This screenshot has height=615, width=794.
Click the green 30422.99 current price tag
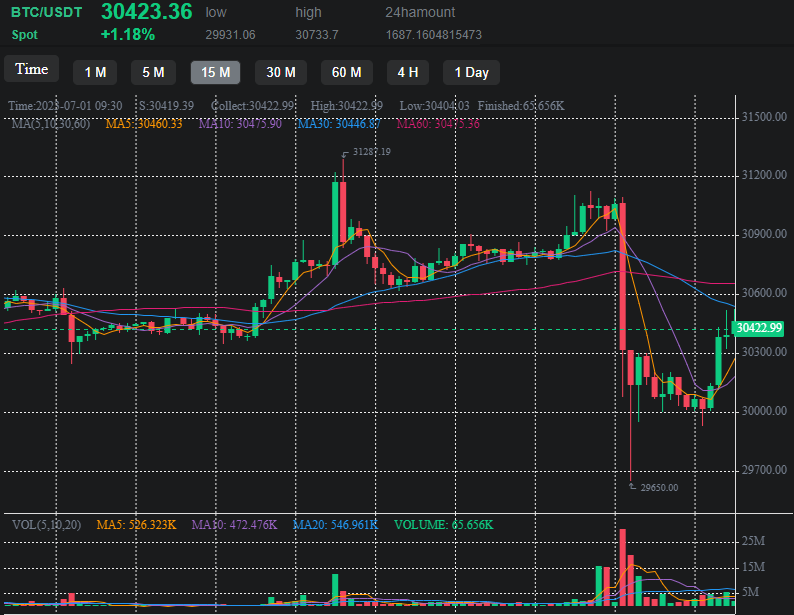(759, 328)
